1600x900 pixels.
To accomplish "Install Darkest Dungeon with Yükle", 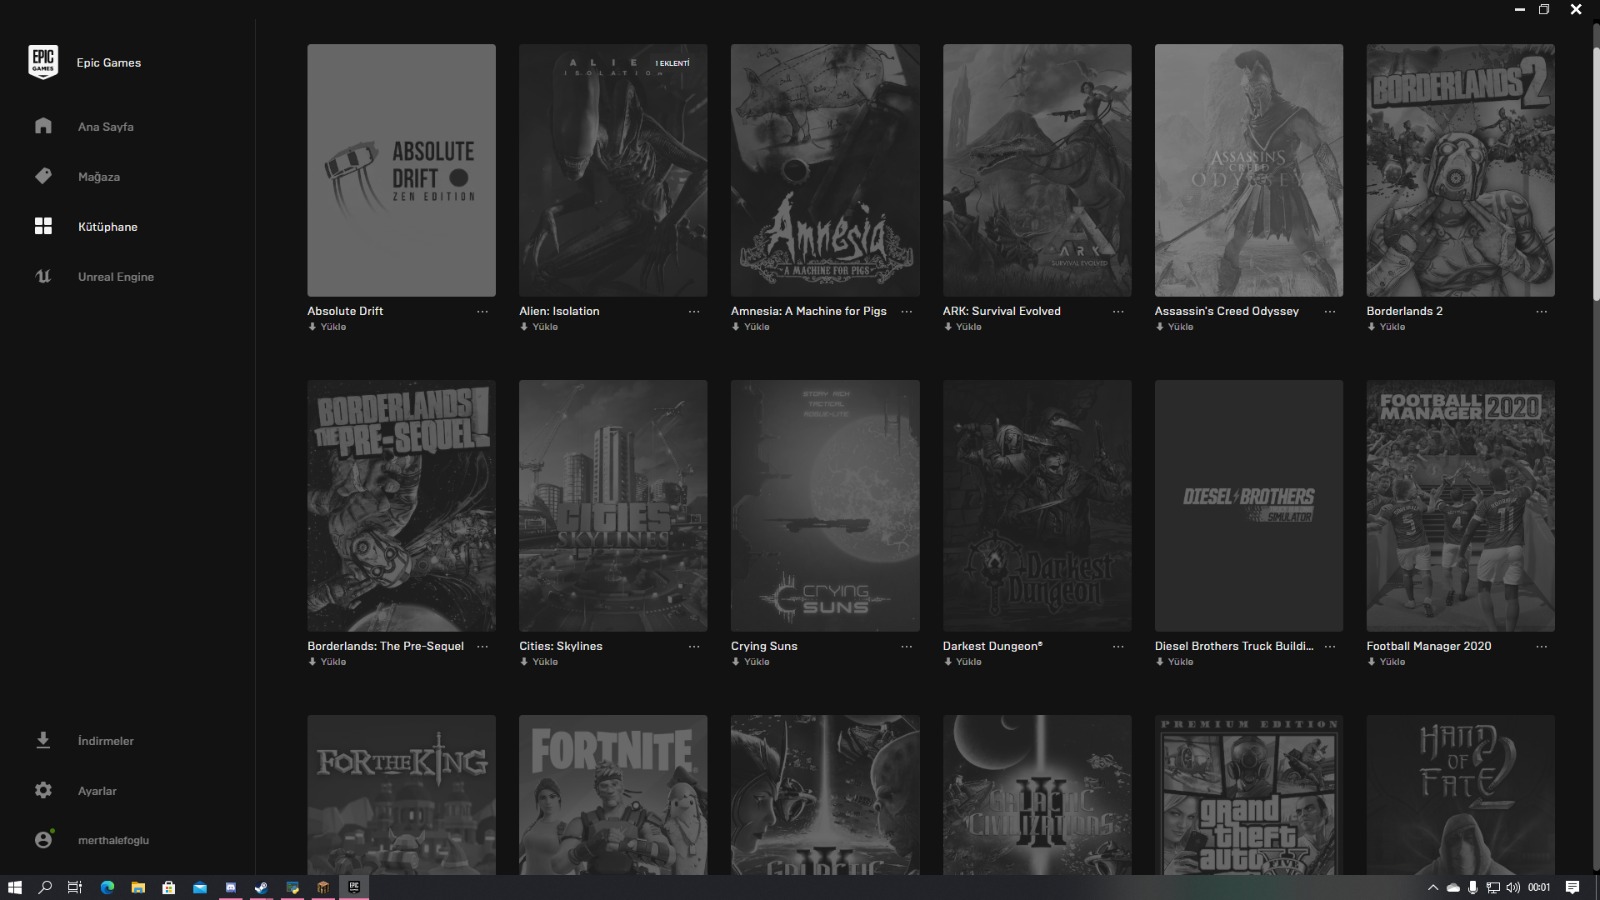I will click(963, 662).
